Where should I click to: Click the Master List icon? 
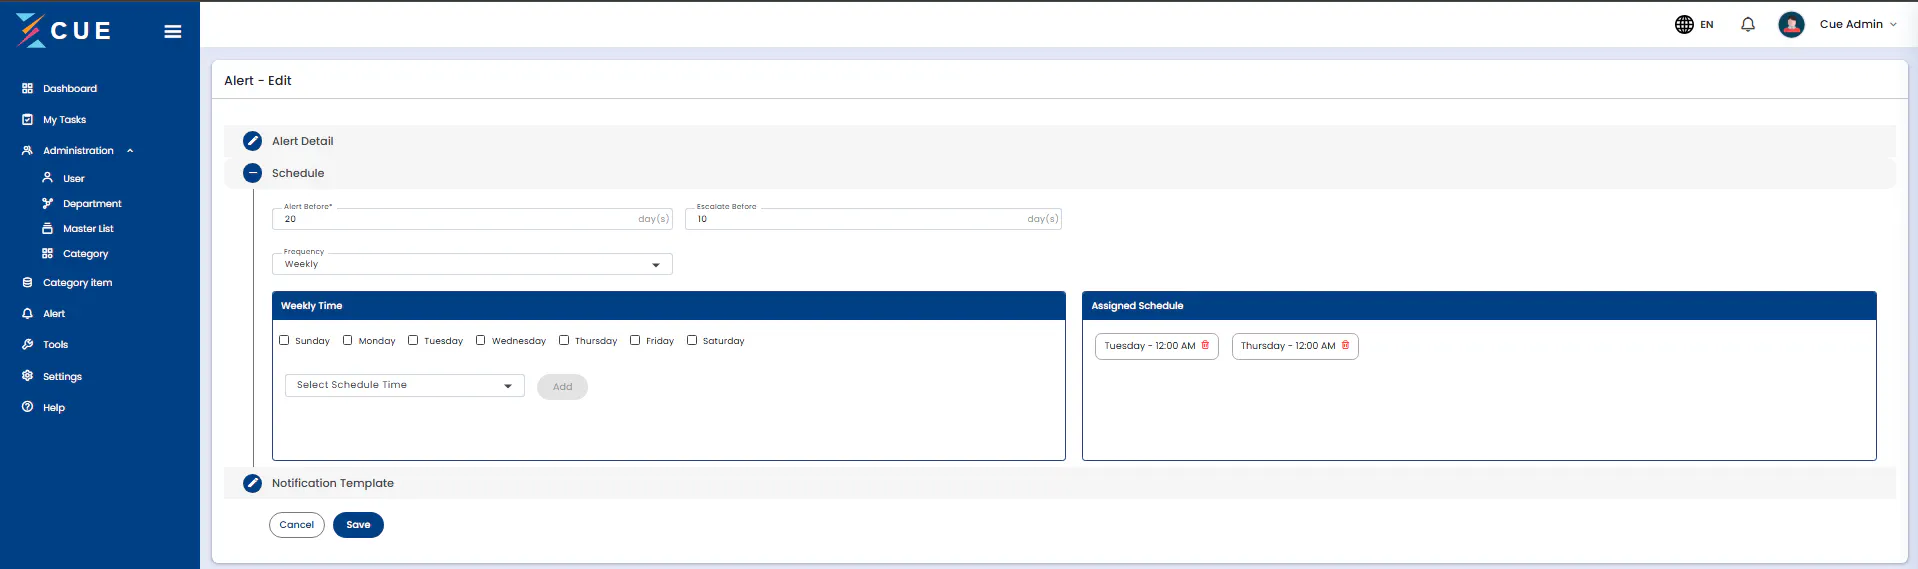47,228
